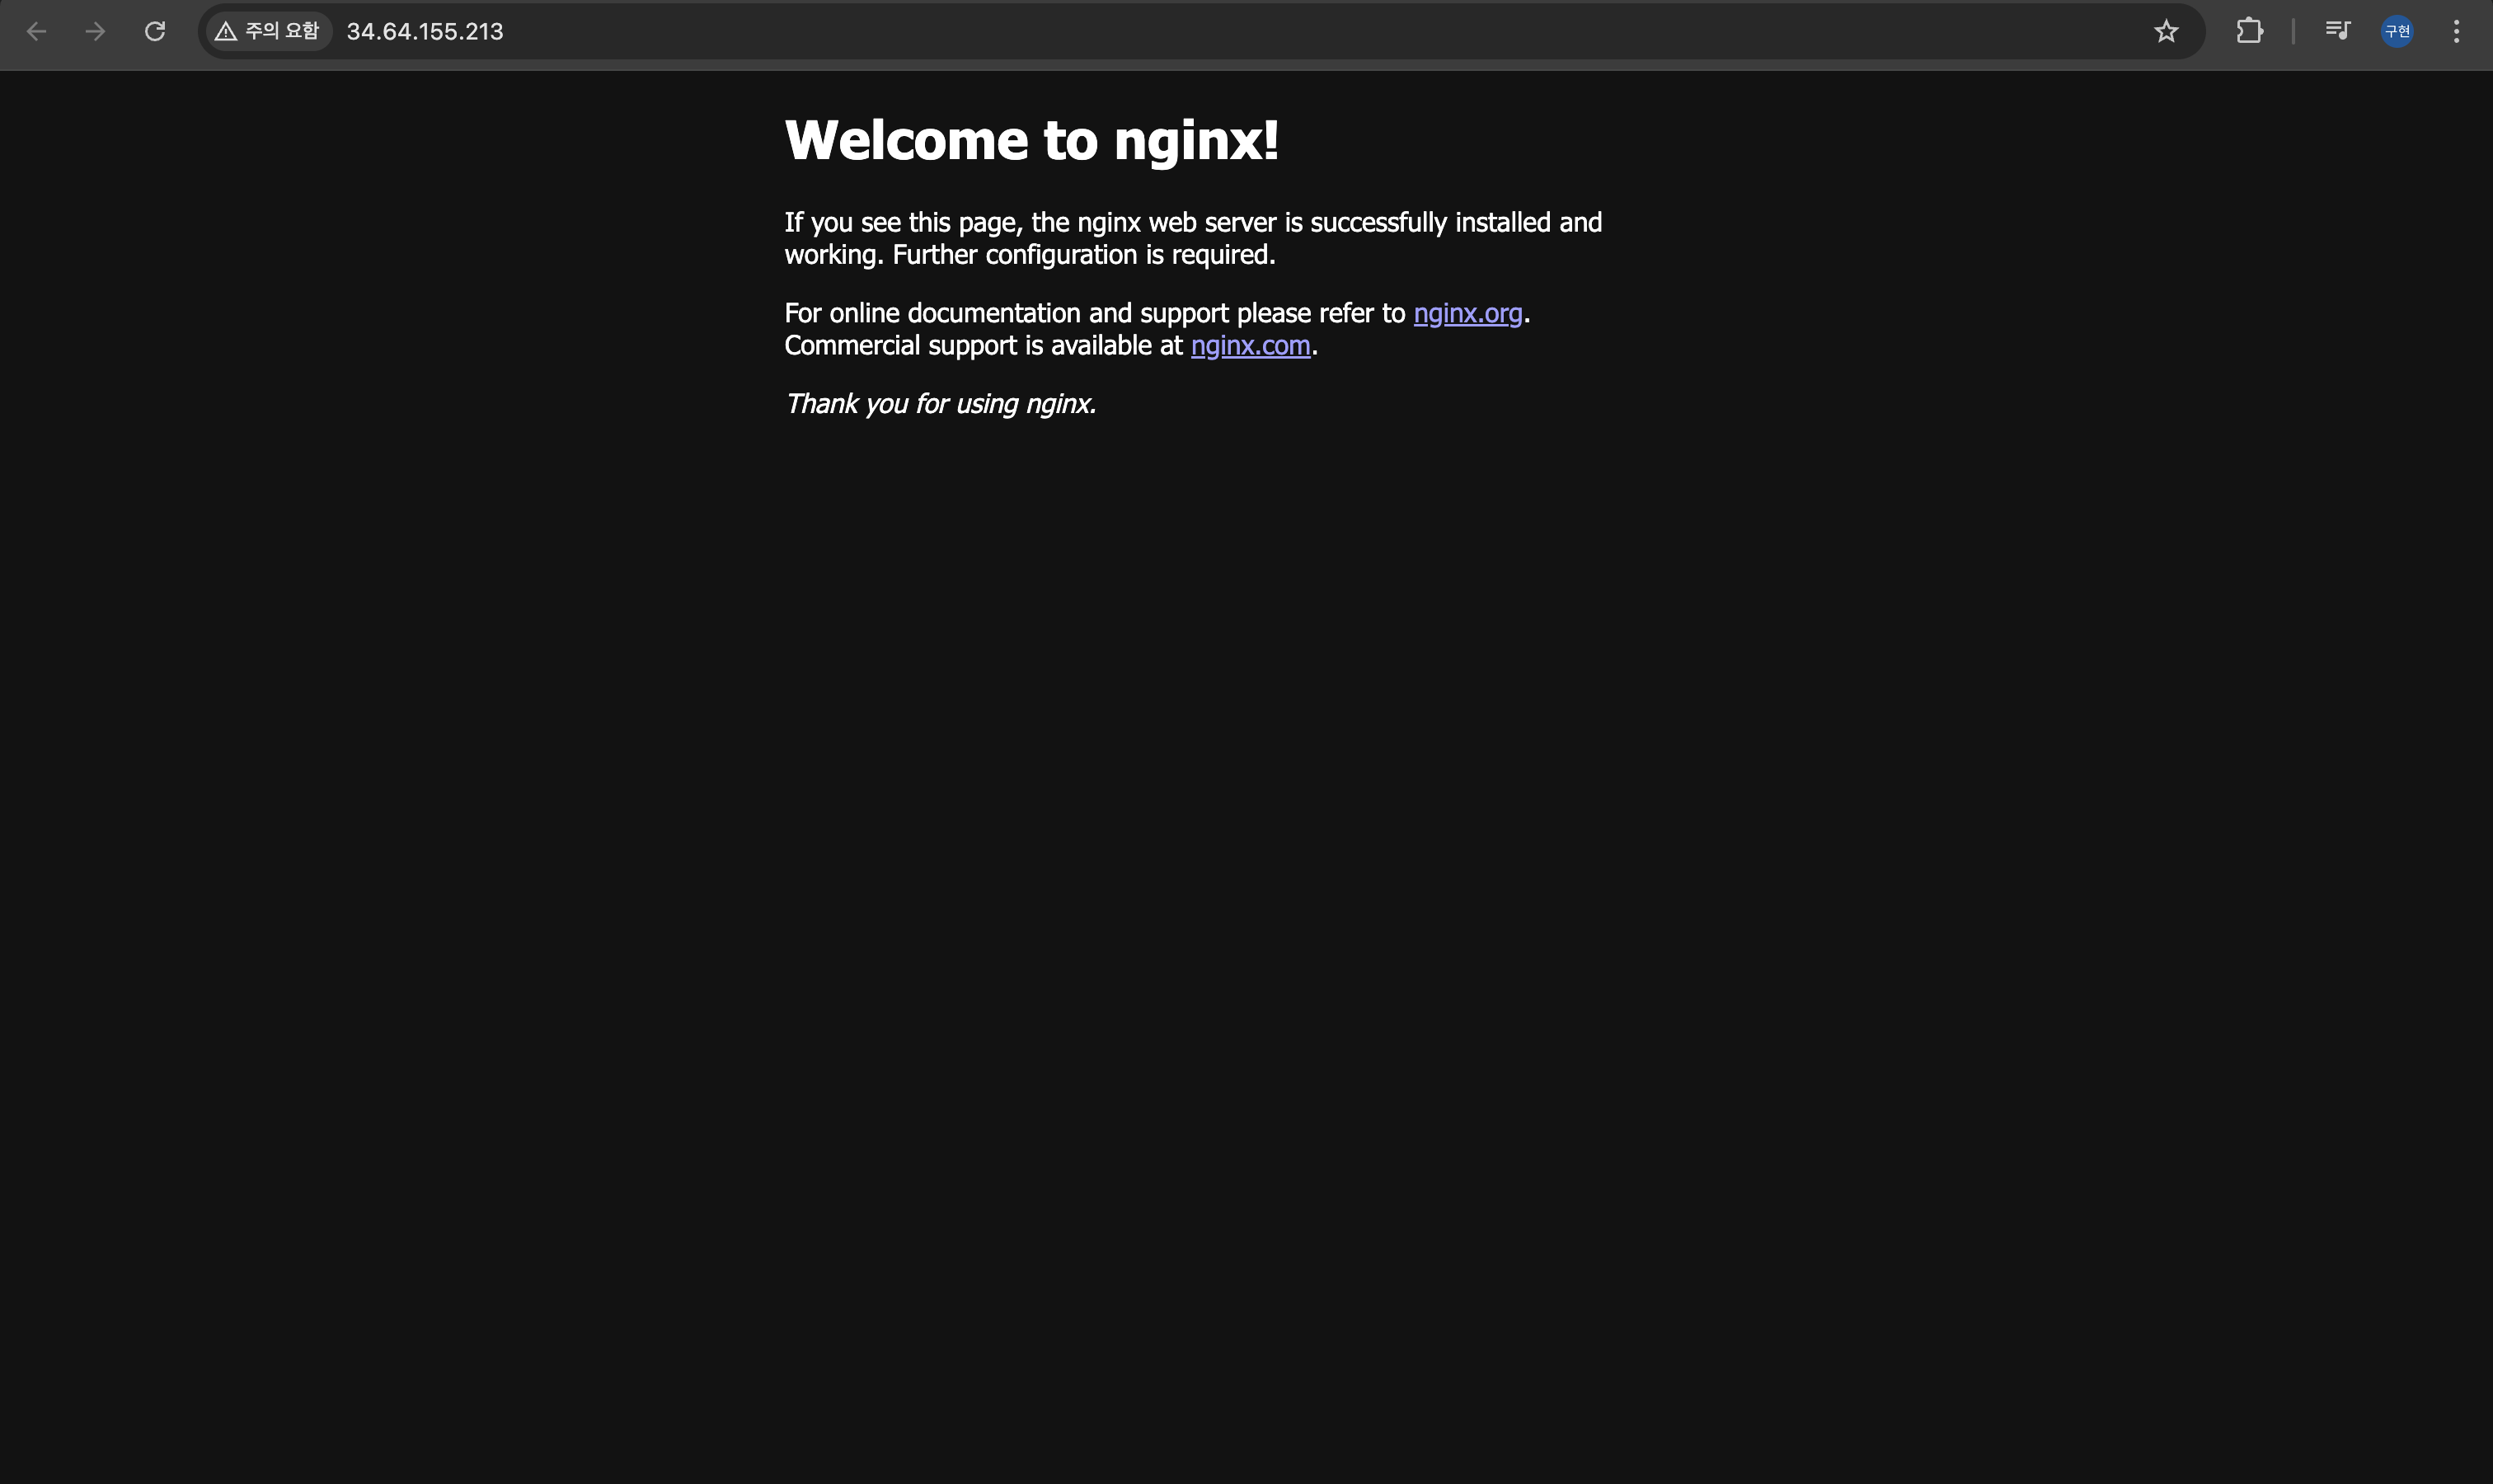Bookmark this page with the star icon
Screen dimensions: 2493x1484
click(2166, 31)
